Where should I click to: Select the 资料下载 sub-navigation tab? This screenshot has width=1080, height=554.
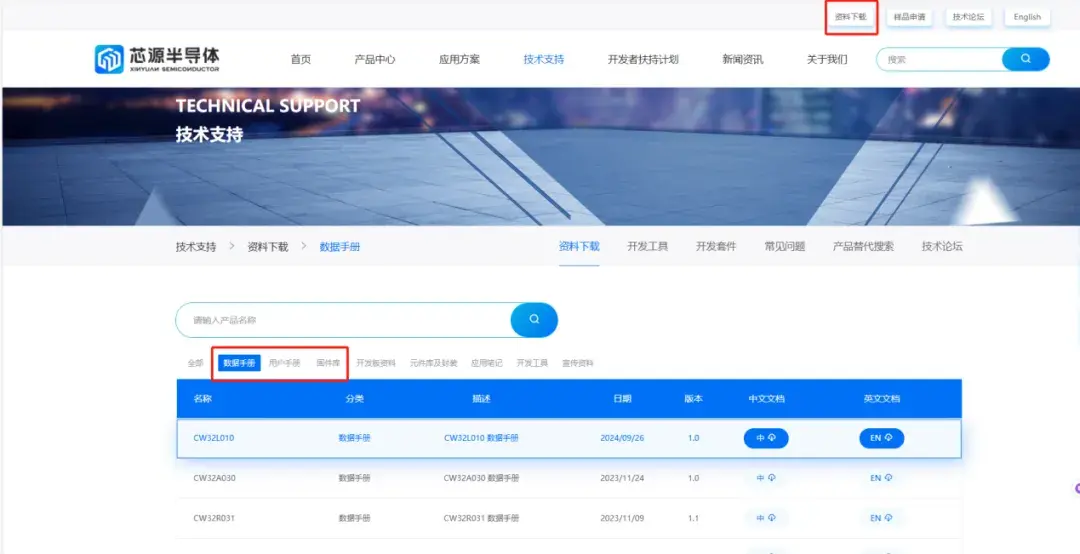point(579,246)
